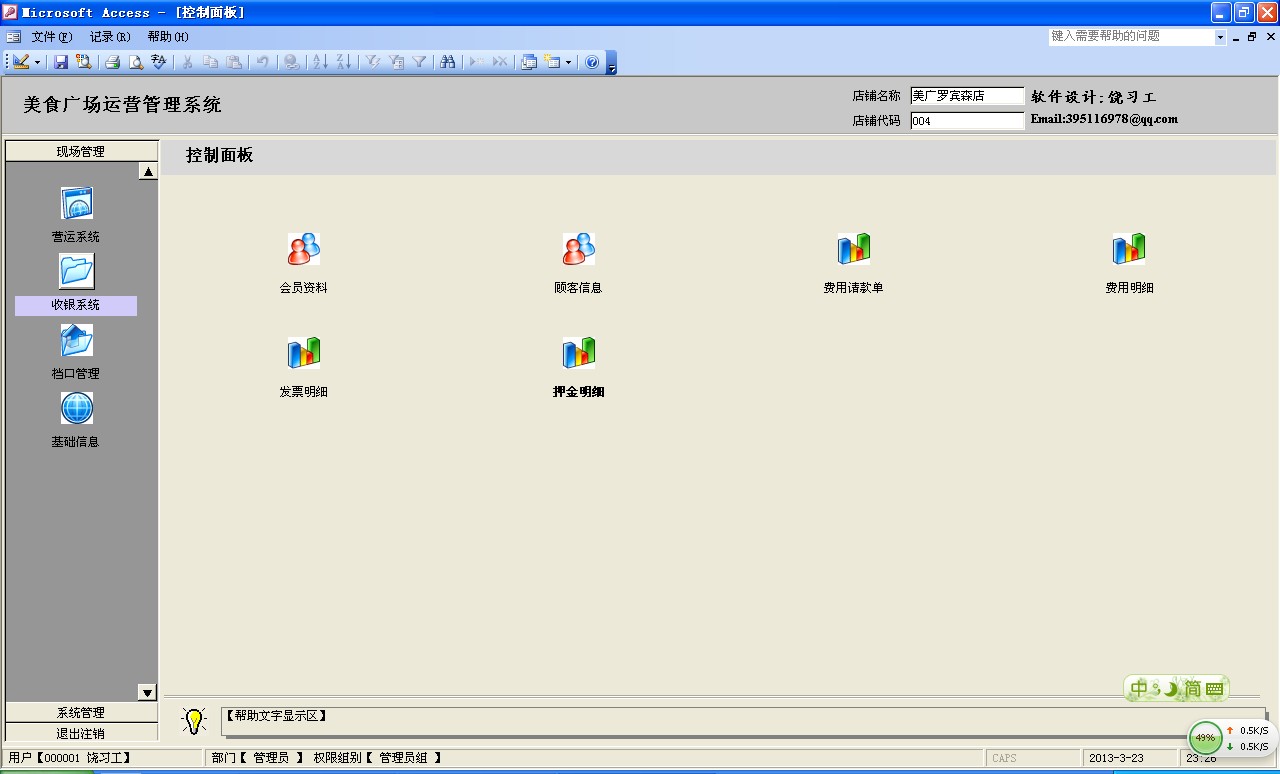Expand the View button dropdown arrow
Screen dimensions: 1280x774
tap(38, 62)
